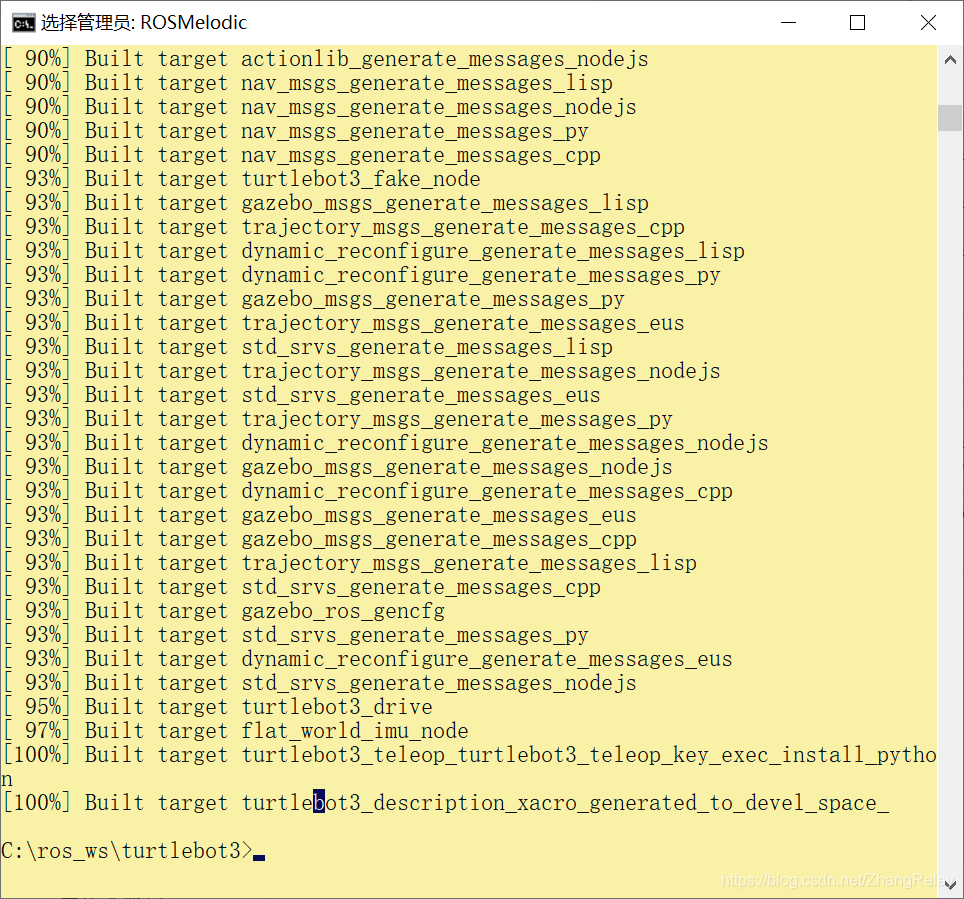964x899 pixels.
Task: Click 'turtlebot3_description_xacro_generated_to_devel_space_' text
Action: point(564,803)
